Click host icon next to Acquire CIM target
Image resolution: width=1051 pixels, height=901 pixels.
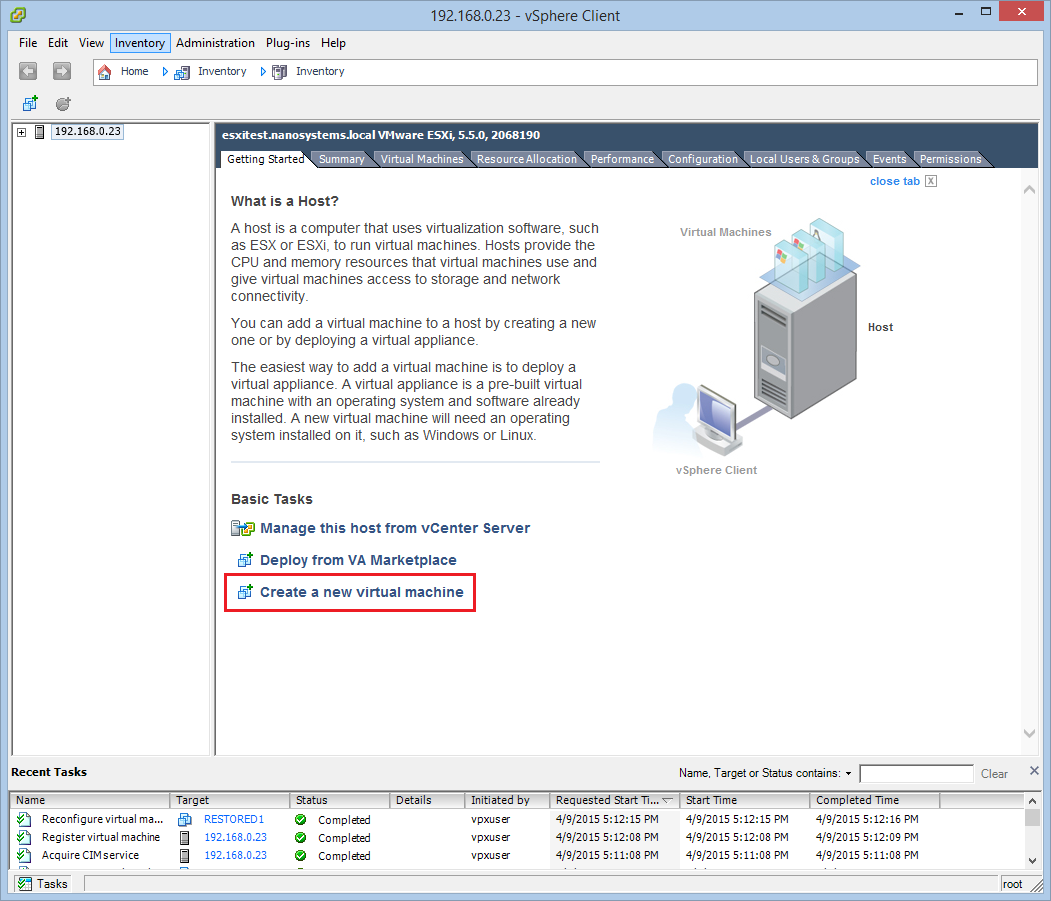tap(184, 855)
